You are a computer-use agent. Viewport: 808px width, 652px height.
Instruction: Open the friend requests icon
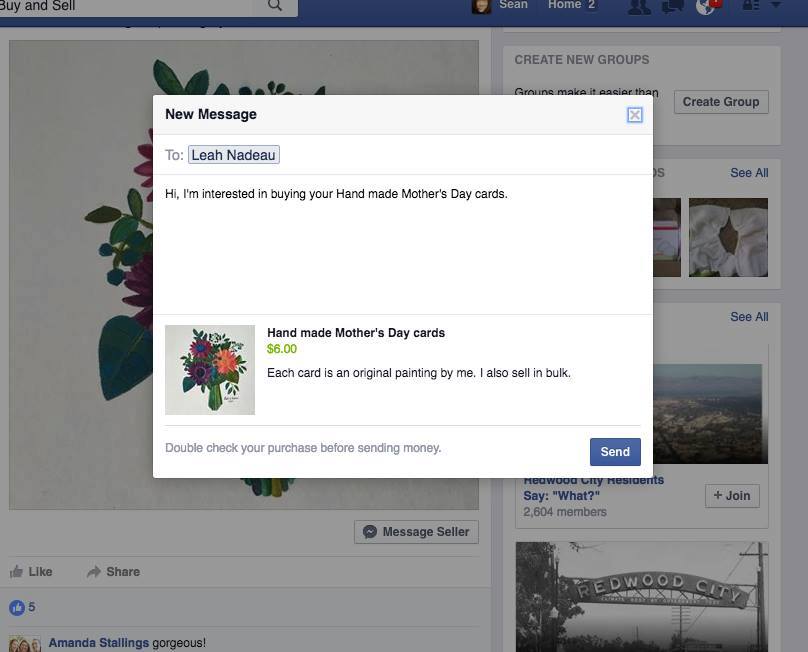point(639,6)
